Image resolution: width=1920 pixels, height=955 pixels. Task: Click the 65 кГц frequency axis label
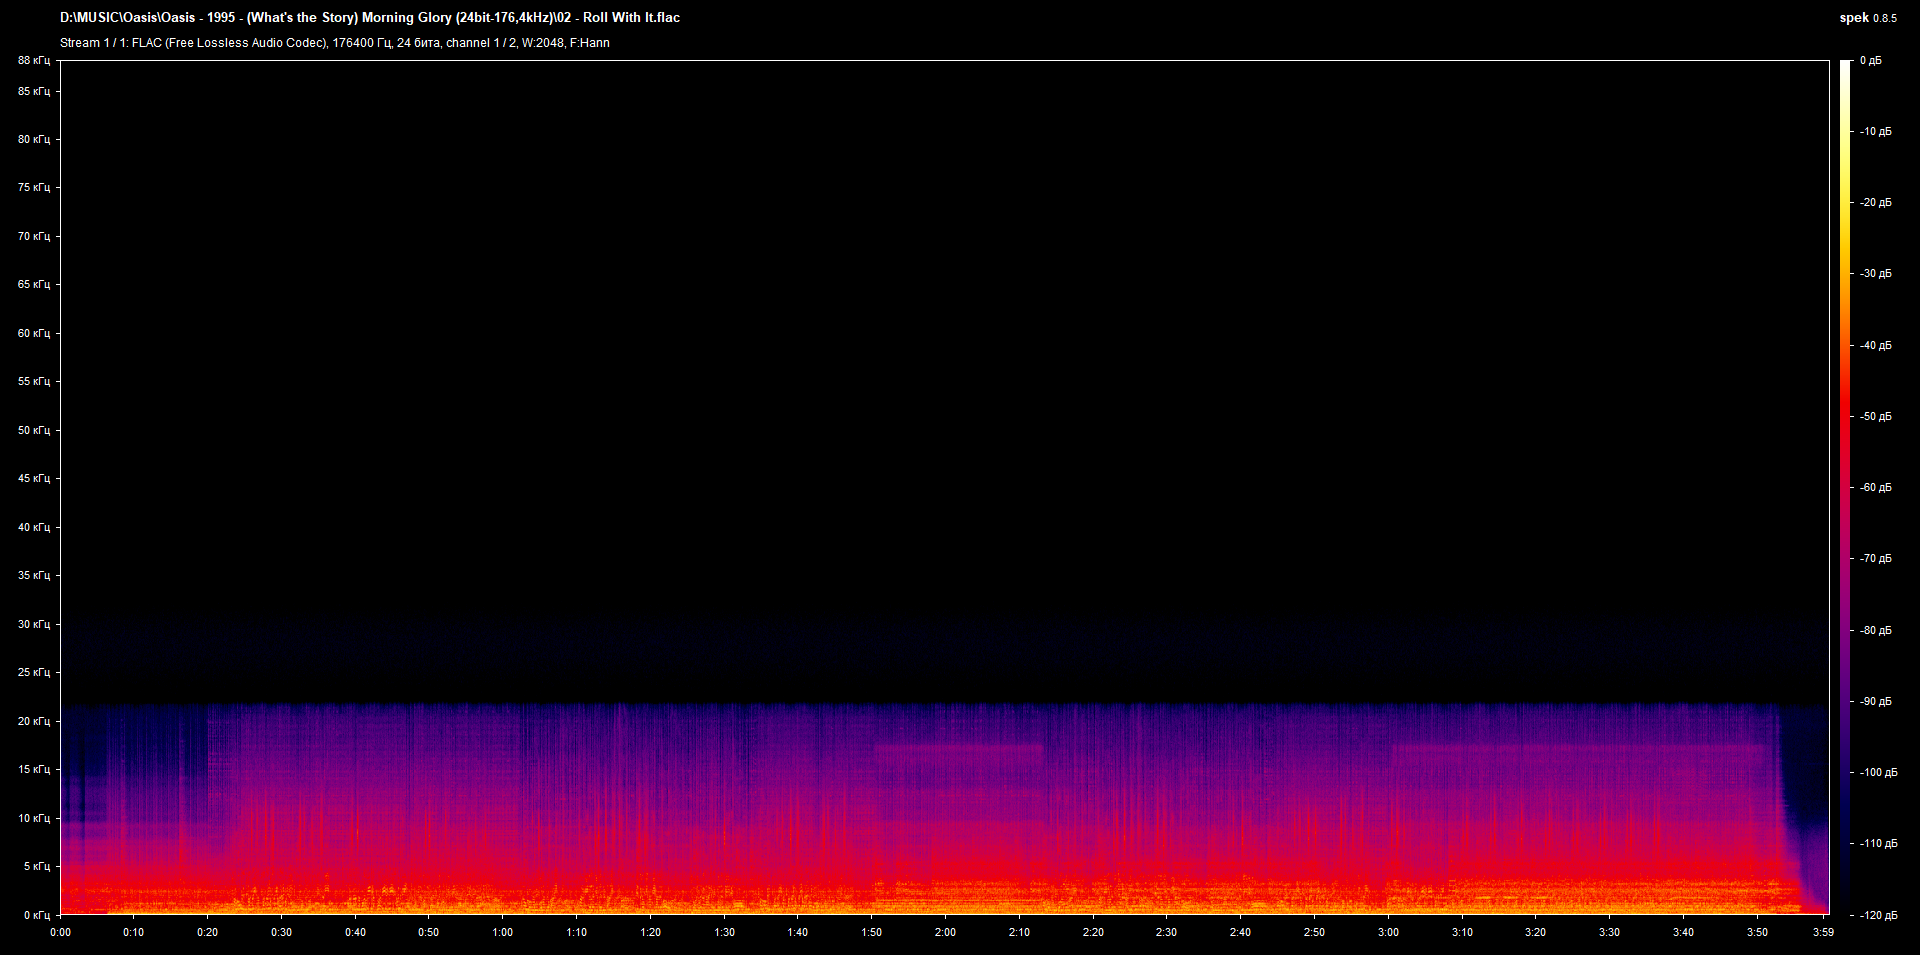coord(33,284)
